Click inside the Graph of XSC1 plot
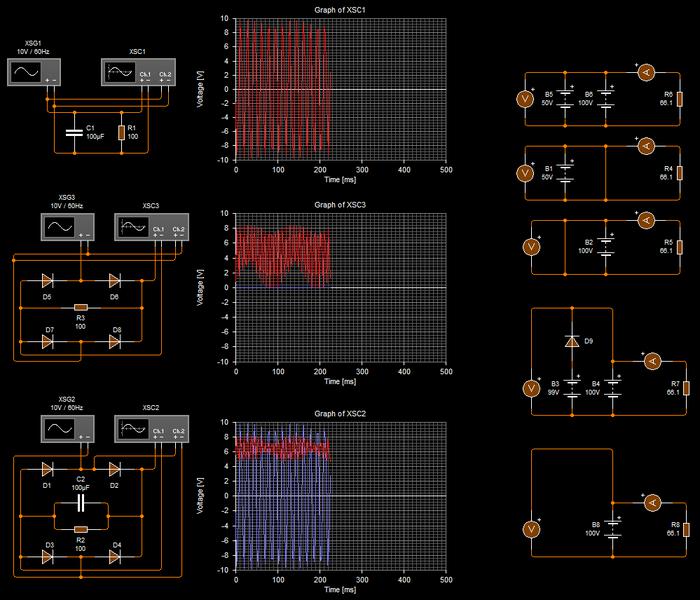Screen dimensions: 700x600 point(341,89)
